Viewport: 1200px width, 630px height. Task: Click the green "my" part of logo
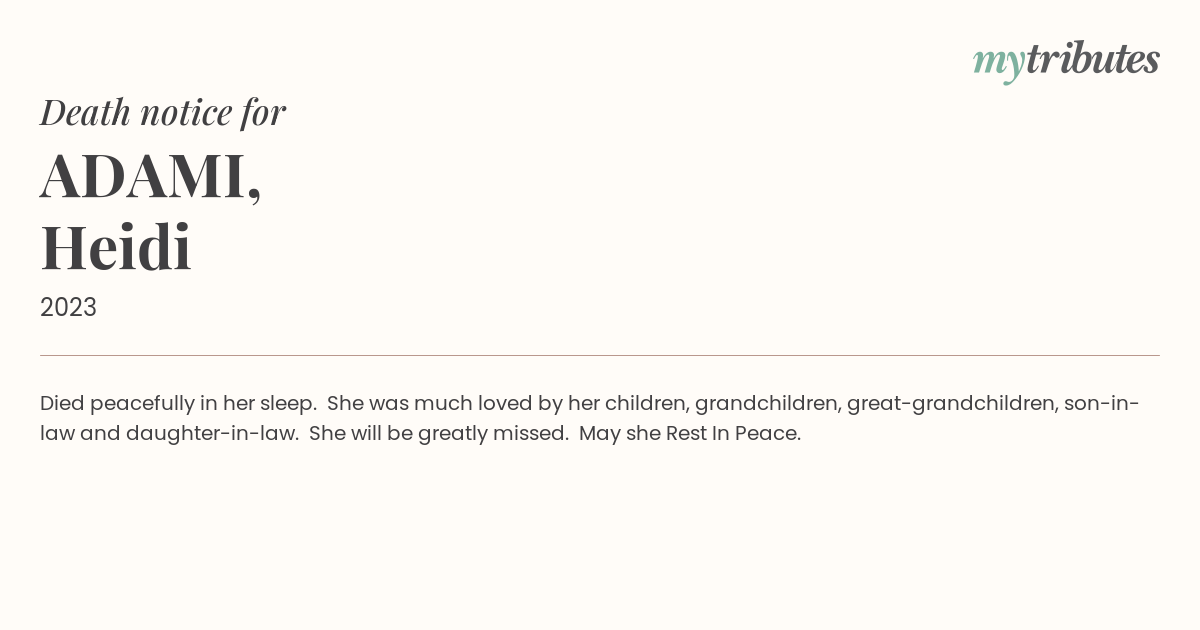coord(999,64)
